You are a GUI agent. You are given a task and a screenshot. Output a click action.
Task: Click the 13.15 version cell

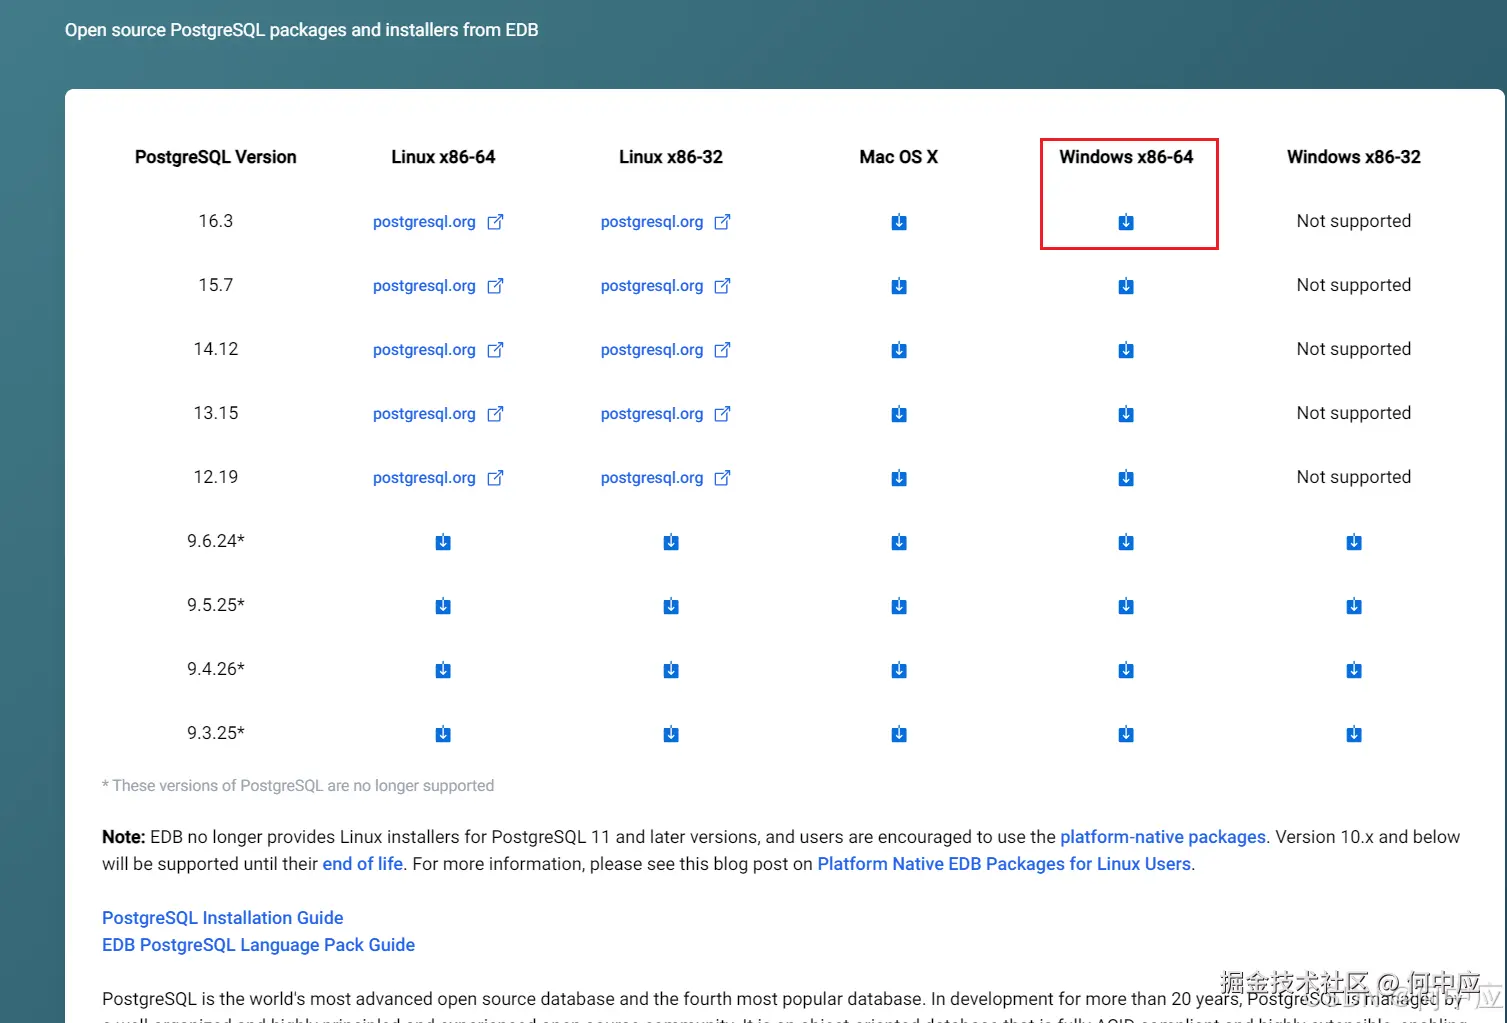[x=216, y=413]
